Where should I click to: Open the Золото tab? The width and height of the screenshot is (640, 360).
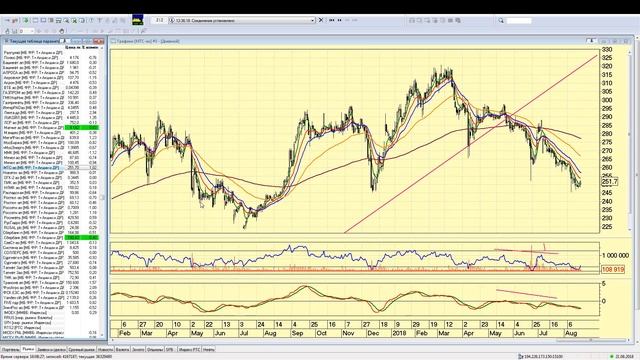138,349
